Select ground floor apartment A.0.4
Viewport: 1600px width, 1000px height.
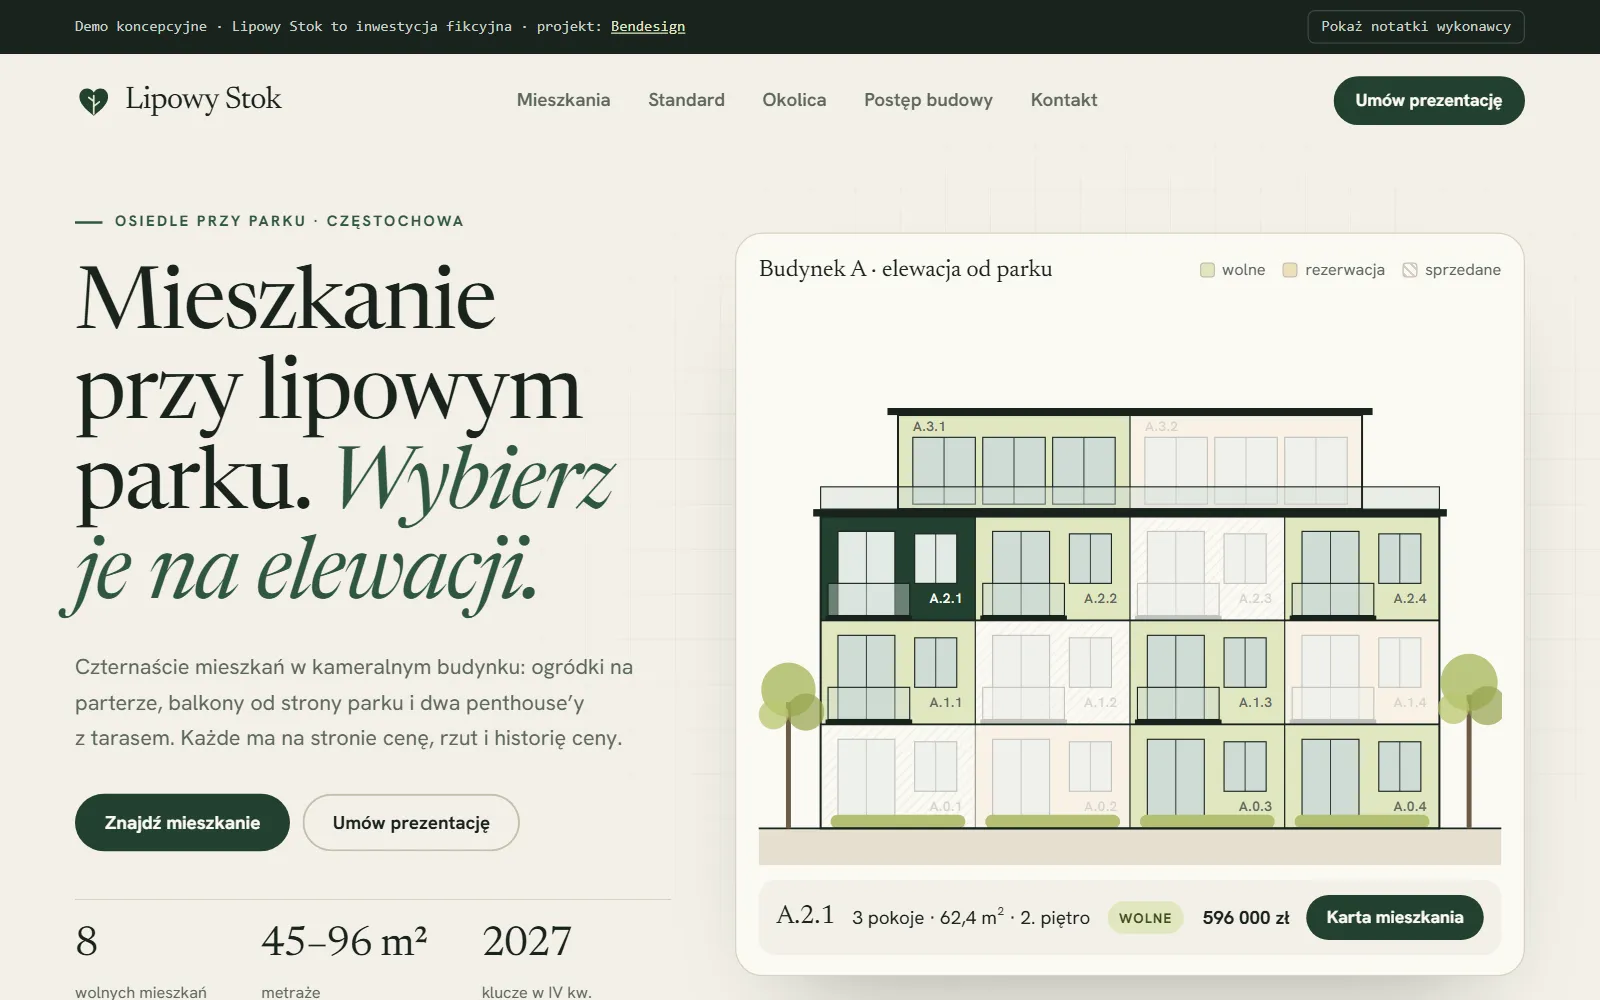[1362, 776]
